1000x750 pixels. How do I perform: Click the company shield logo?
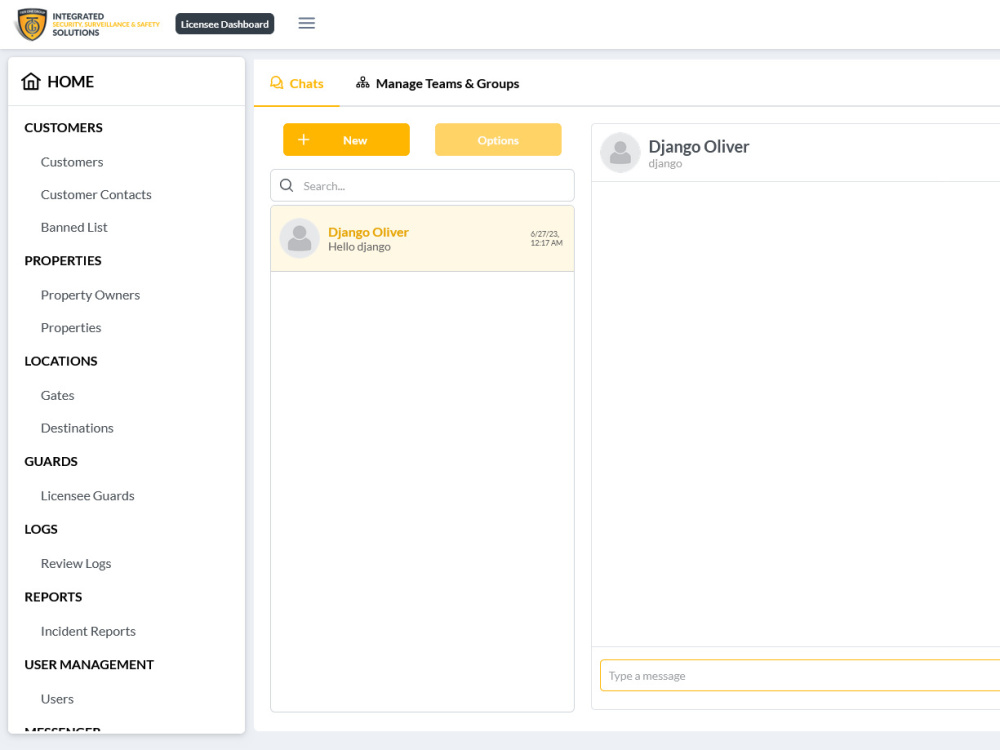31,24
